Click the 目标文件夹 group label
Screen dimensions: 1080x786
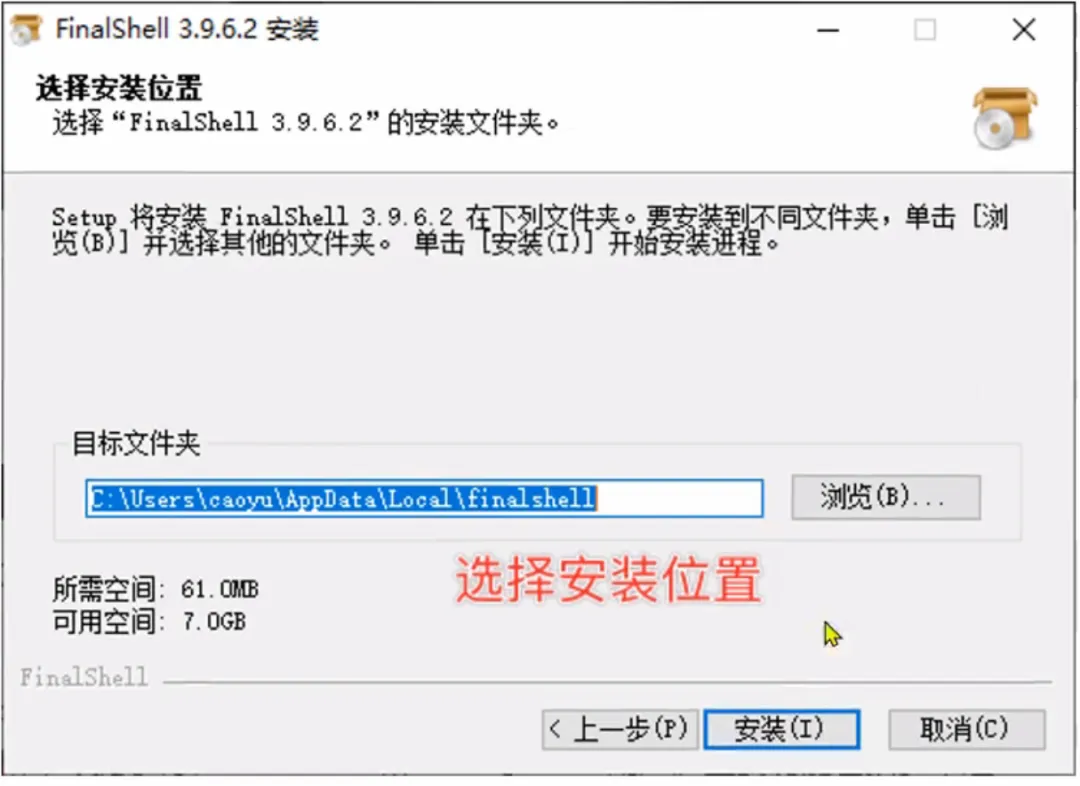[136, 443]
